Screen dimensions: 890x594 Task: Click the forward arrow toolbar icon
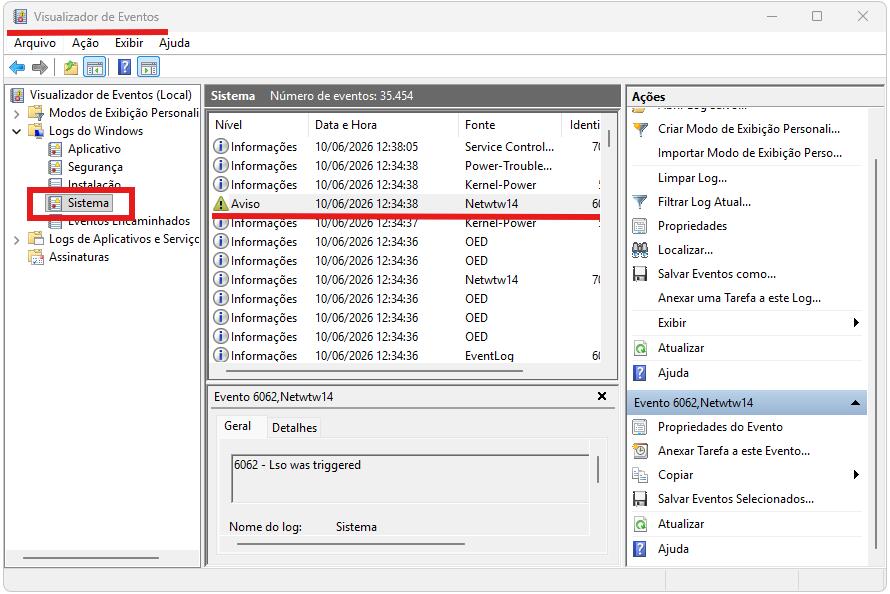coord(40,68)
